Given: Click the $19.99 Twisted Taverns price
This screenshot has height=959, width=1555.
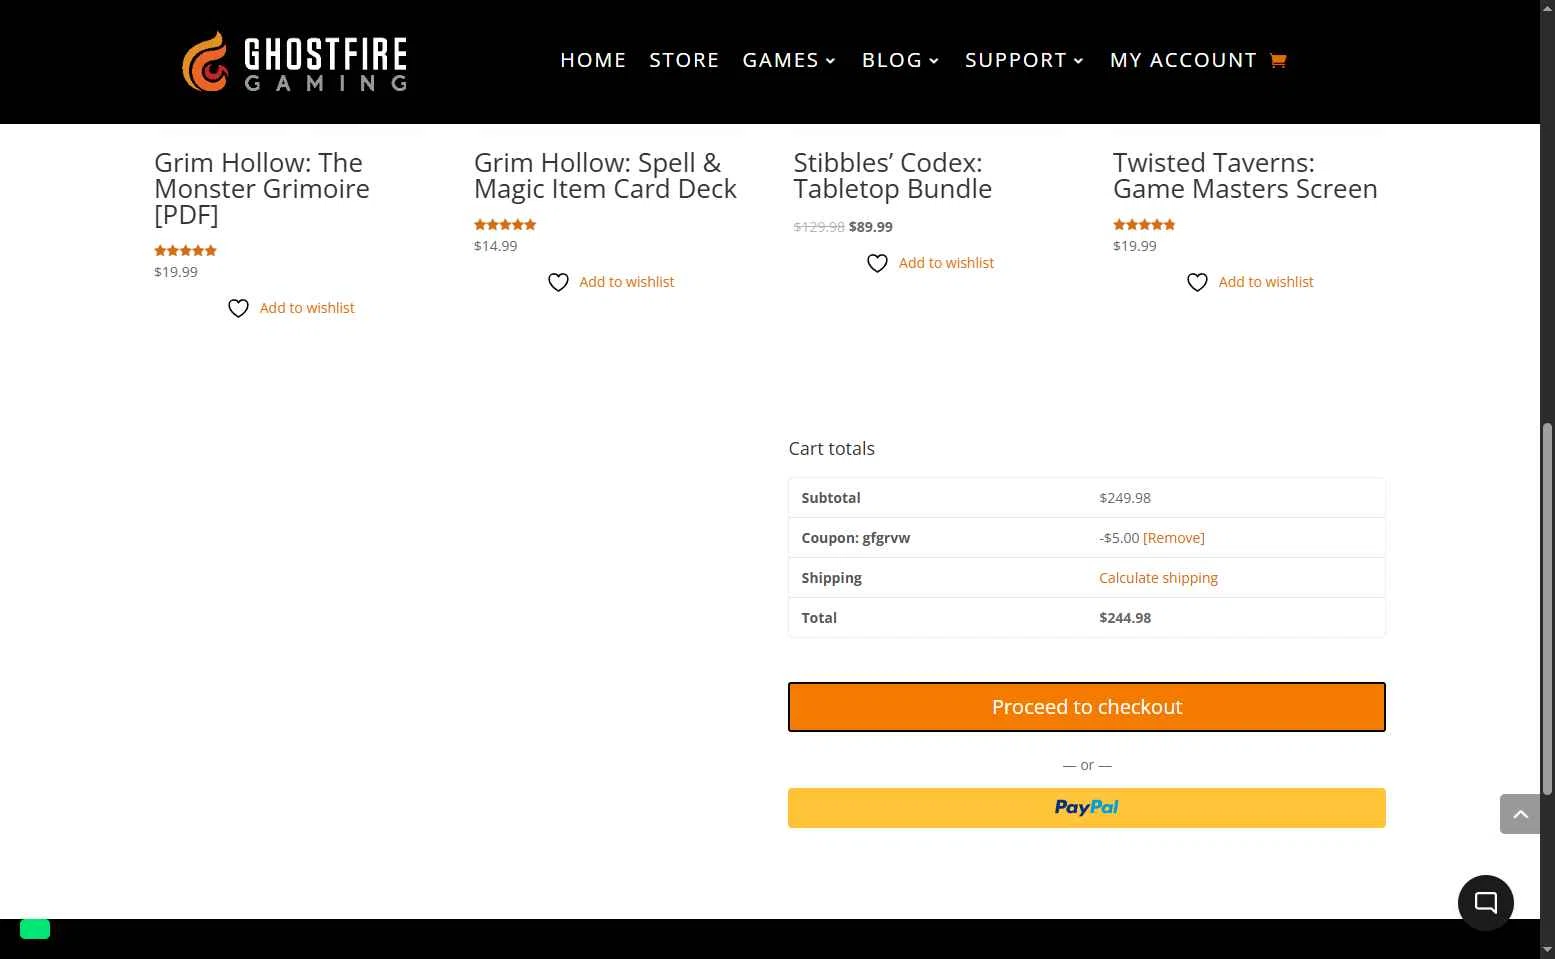Looking at the screenshot, I should 1135,246.
